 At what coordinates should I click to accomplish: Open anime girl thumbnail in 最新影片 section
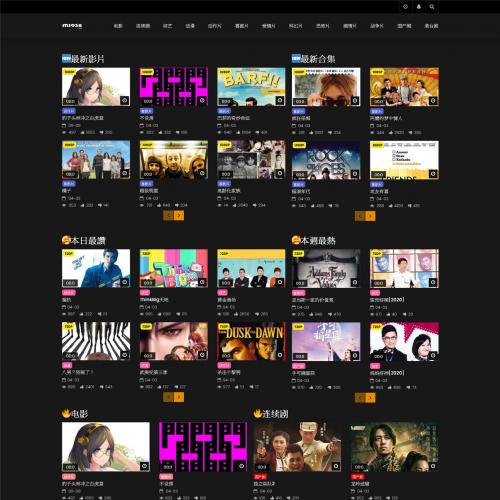coord(96,87)
